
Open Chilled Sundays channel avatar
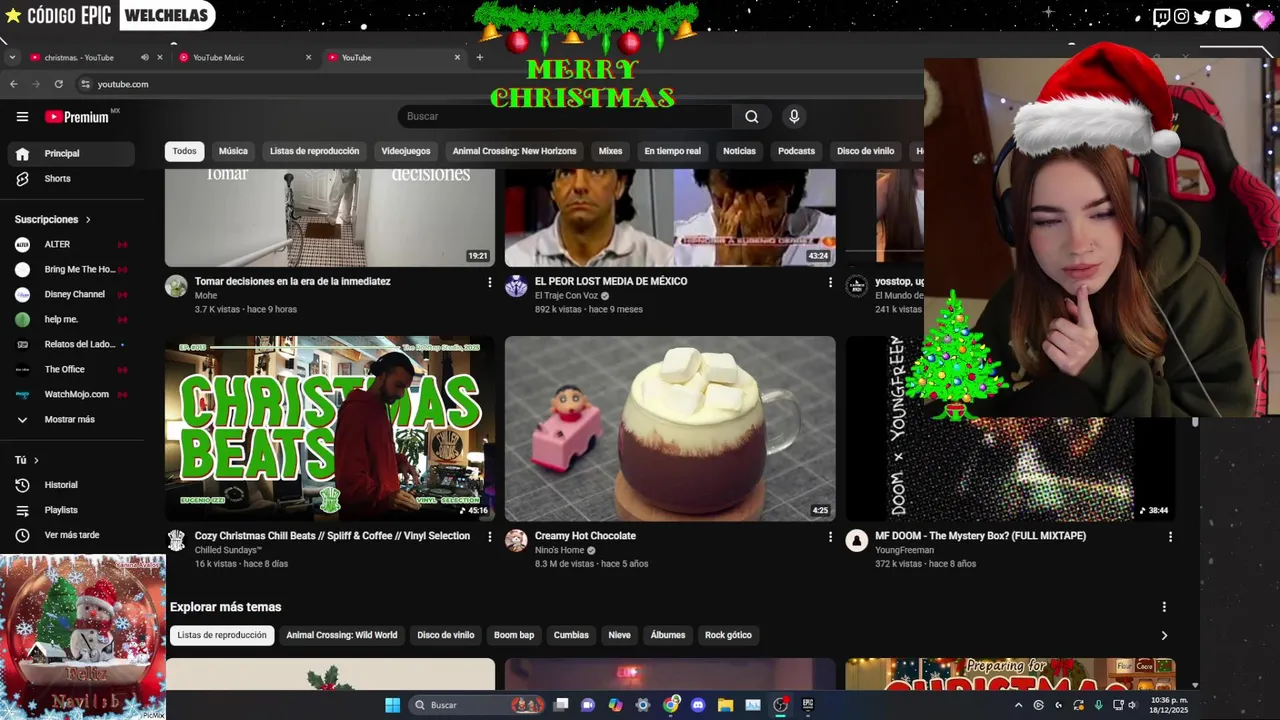(176, 541)
